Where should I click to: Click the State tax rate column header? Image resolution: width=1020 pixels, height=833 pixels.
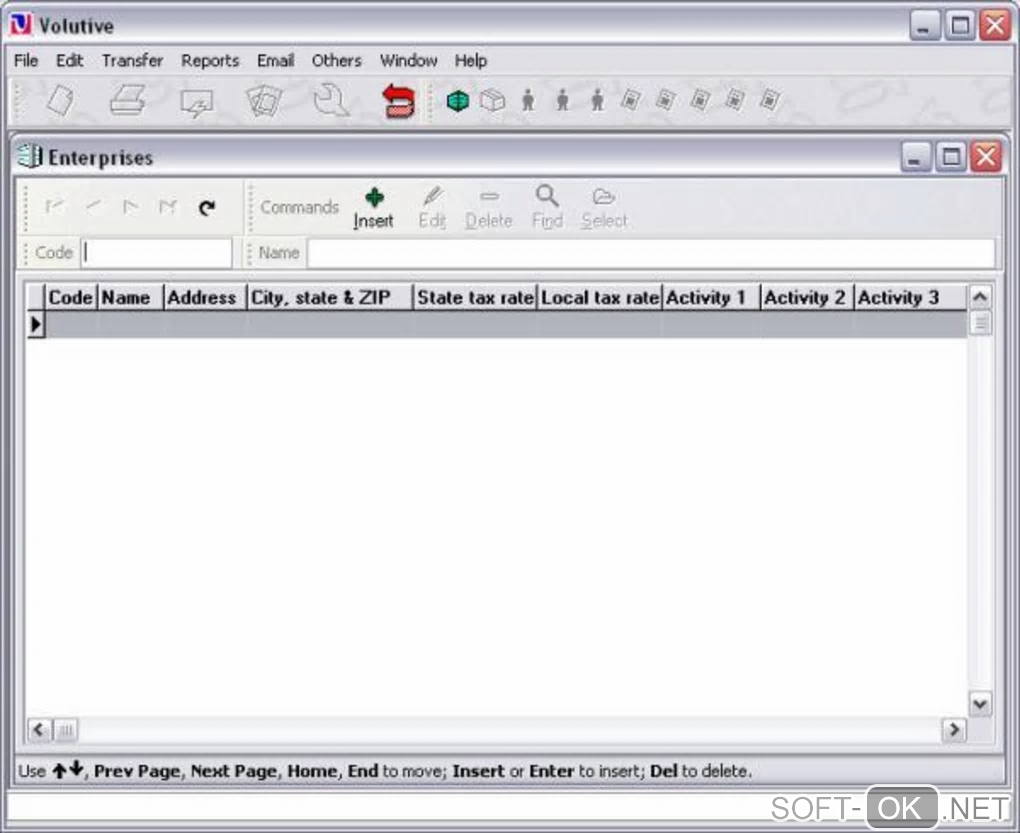[475, 297]
